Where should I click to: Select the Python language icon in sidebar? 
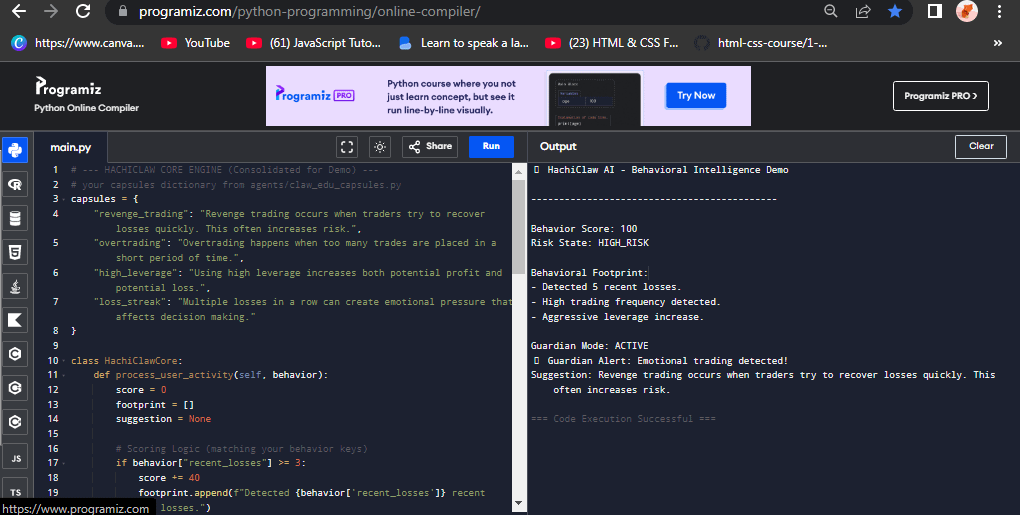coord(15,151)
